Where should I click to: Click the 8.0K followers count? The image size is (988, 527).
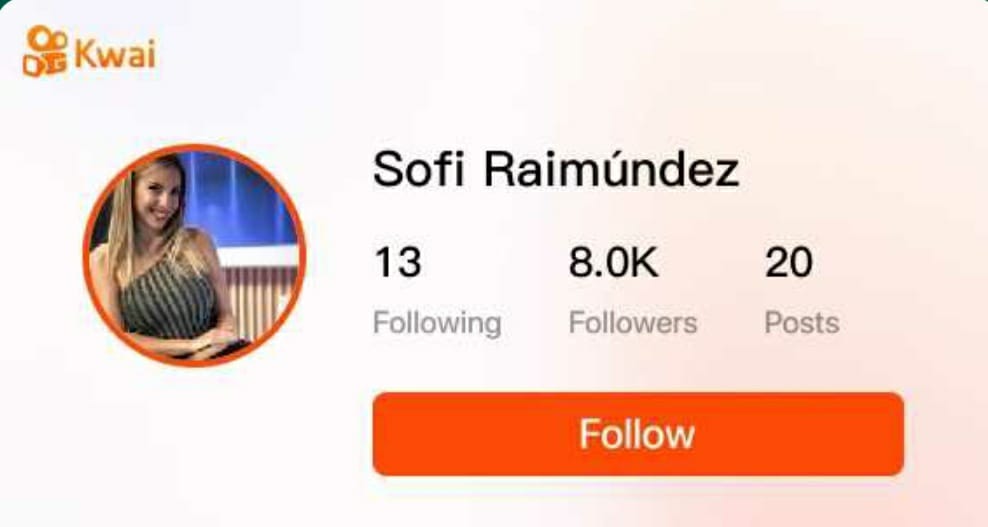(x=613, y=262)
